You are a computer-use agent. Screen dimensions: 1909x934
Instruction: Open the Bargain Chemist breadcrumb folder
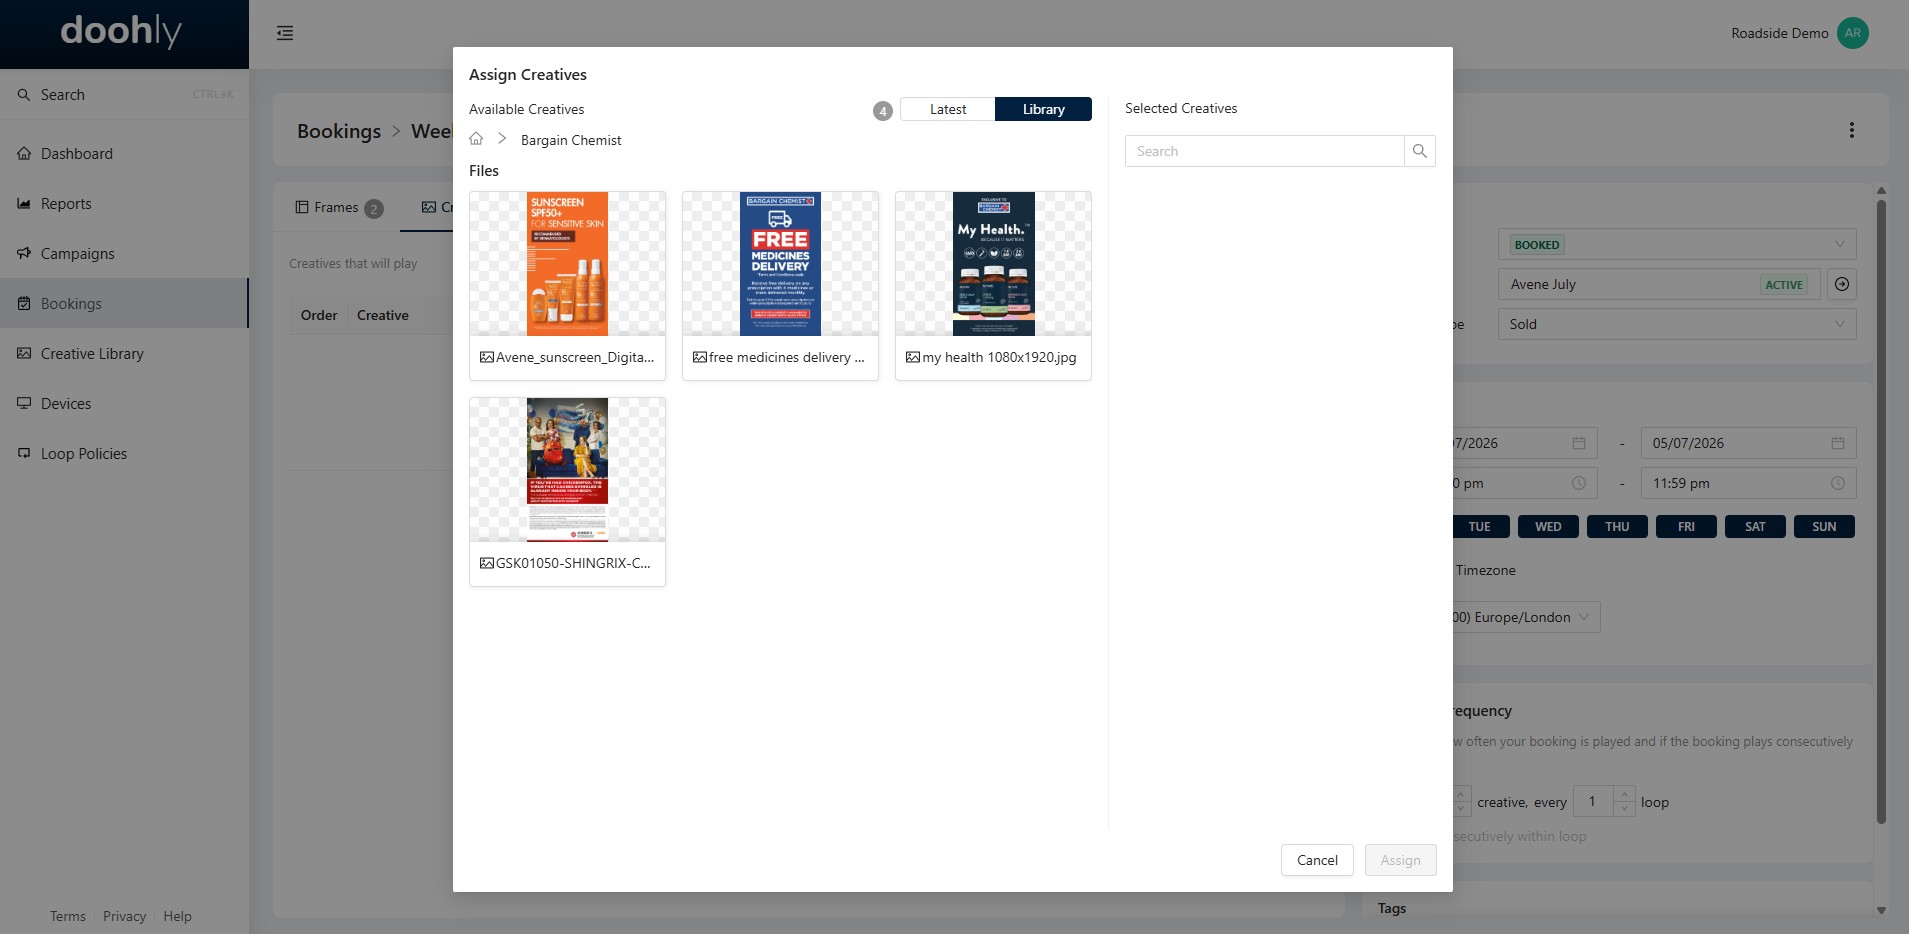[571, 140]
